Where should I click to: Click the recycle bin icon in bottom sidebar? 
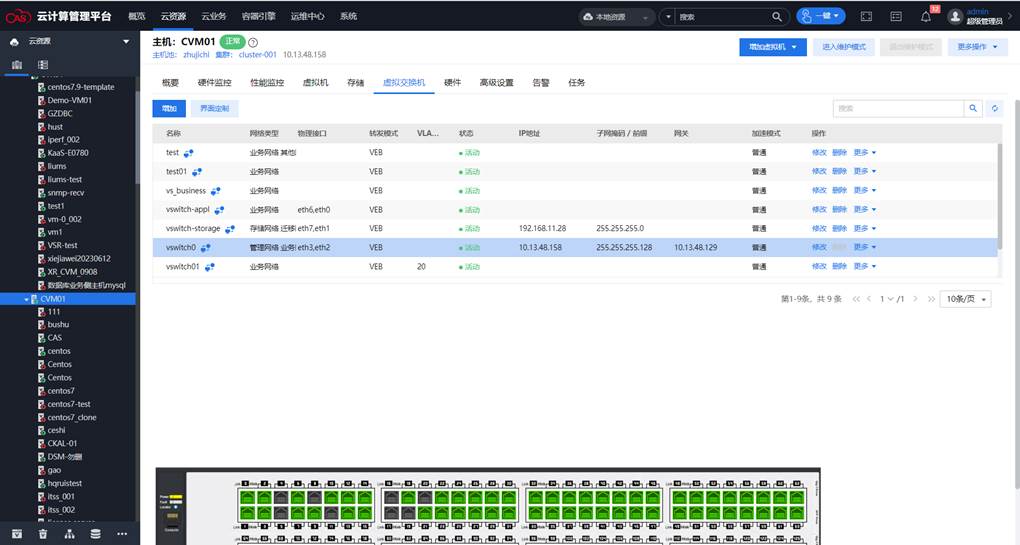click(42, 534)
